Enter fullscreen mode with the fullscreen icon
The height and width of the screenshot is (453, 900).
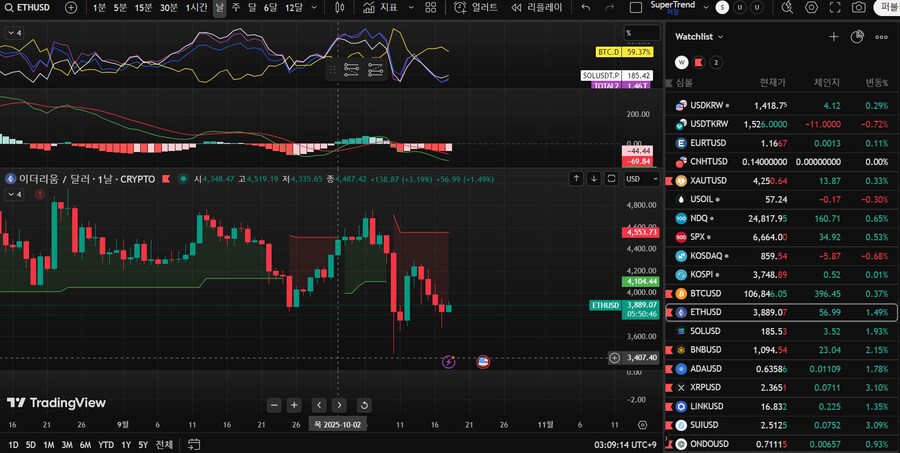(x=834, y=7)
